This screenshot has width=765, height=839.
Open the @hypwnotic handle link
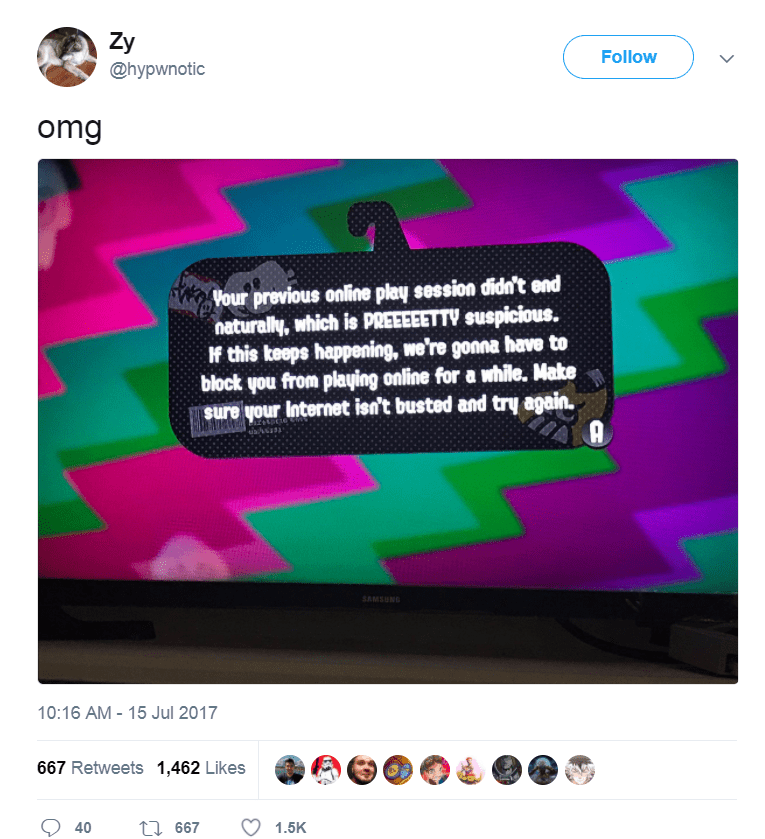(157, 69)
